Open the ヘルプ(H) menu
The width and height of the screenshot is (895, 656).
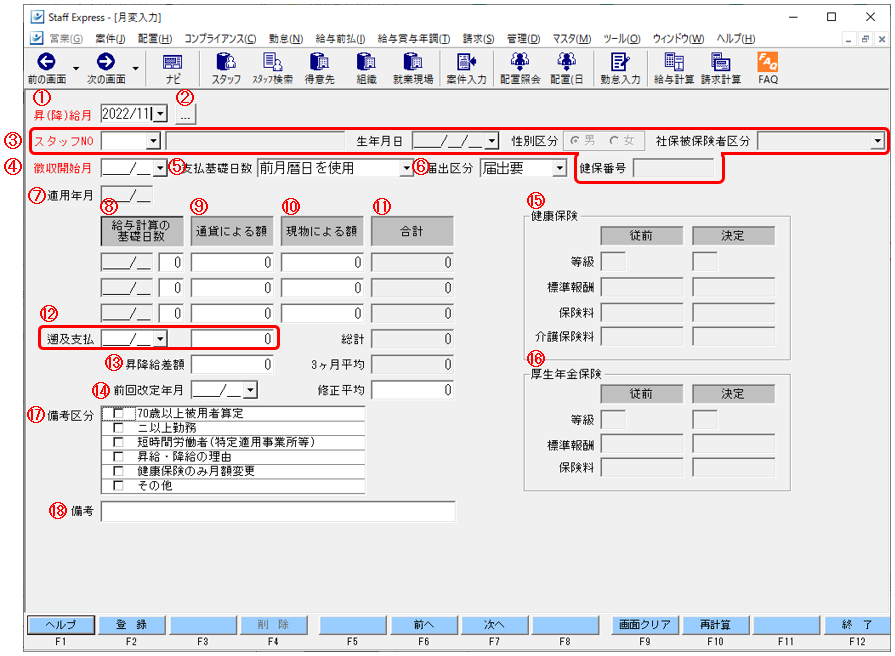(x=736, y=39)
